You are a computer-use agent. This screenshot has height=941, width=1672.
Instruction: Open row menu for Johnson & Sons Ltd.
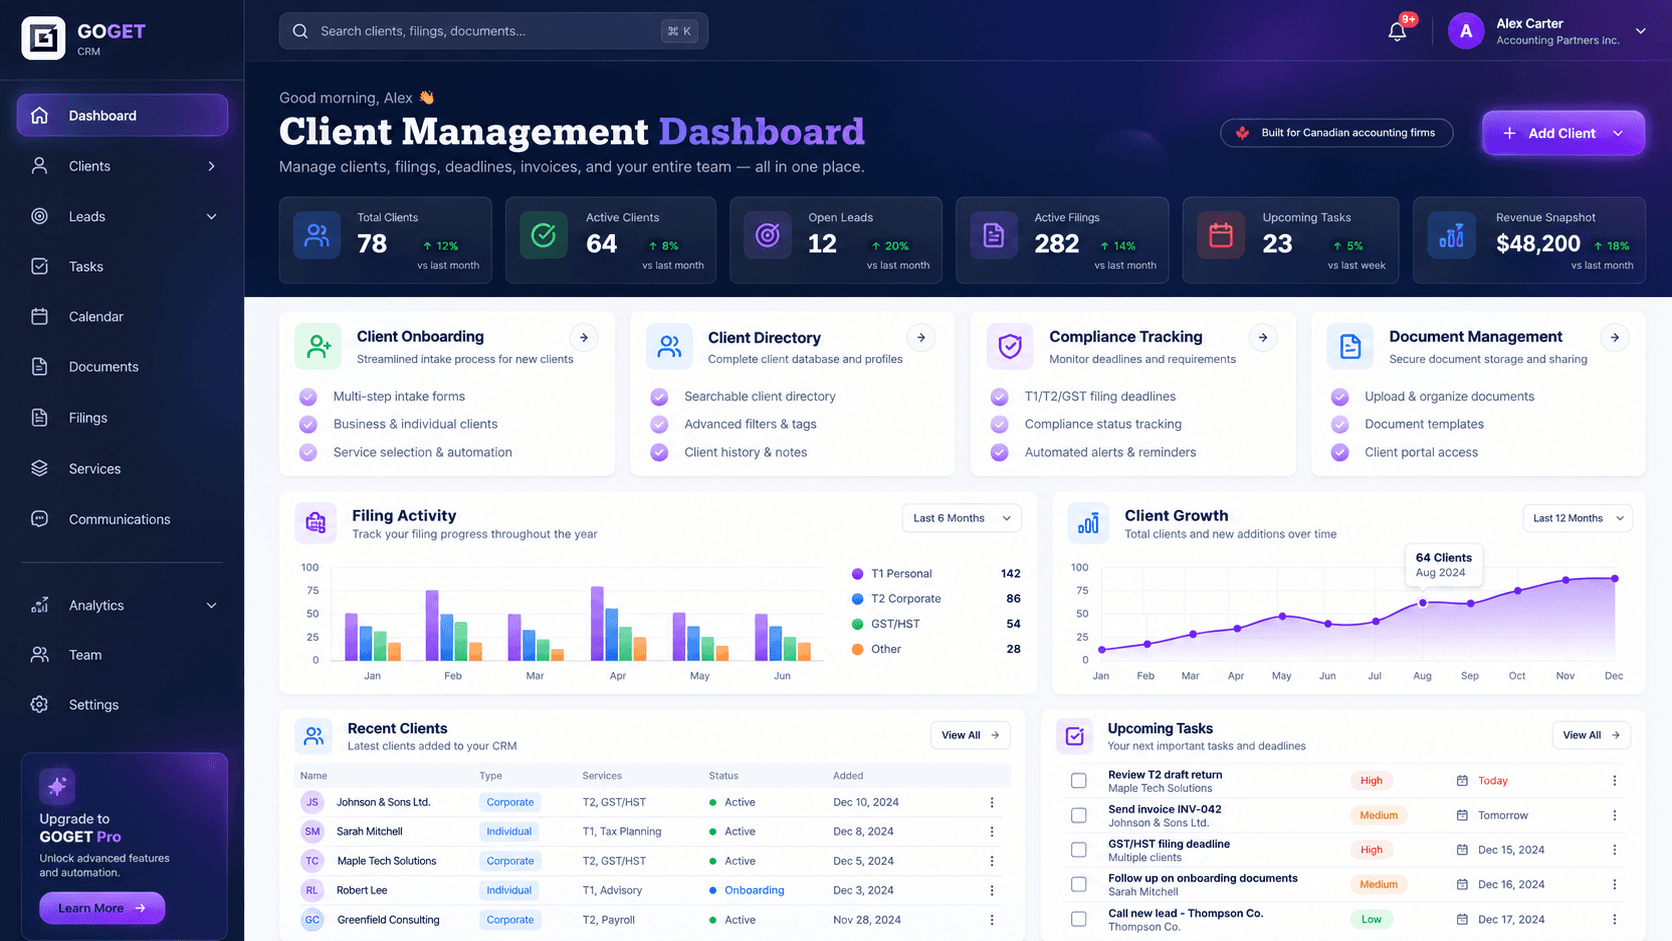coord(992,802)
